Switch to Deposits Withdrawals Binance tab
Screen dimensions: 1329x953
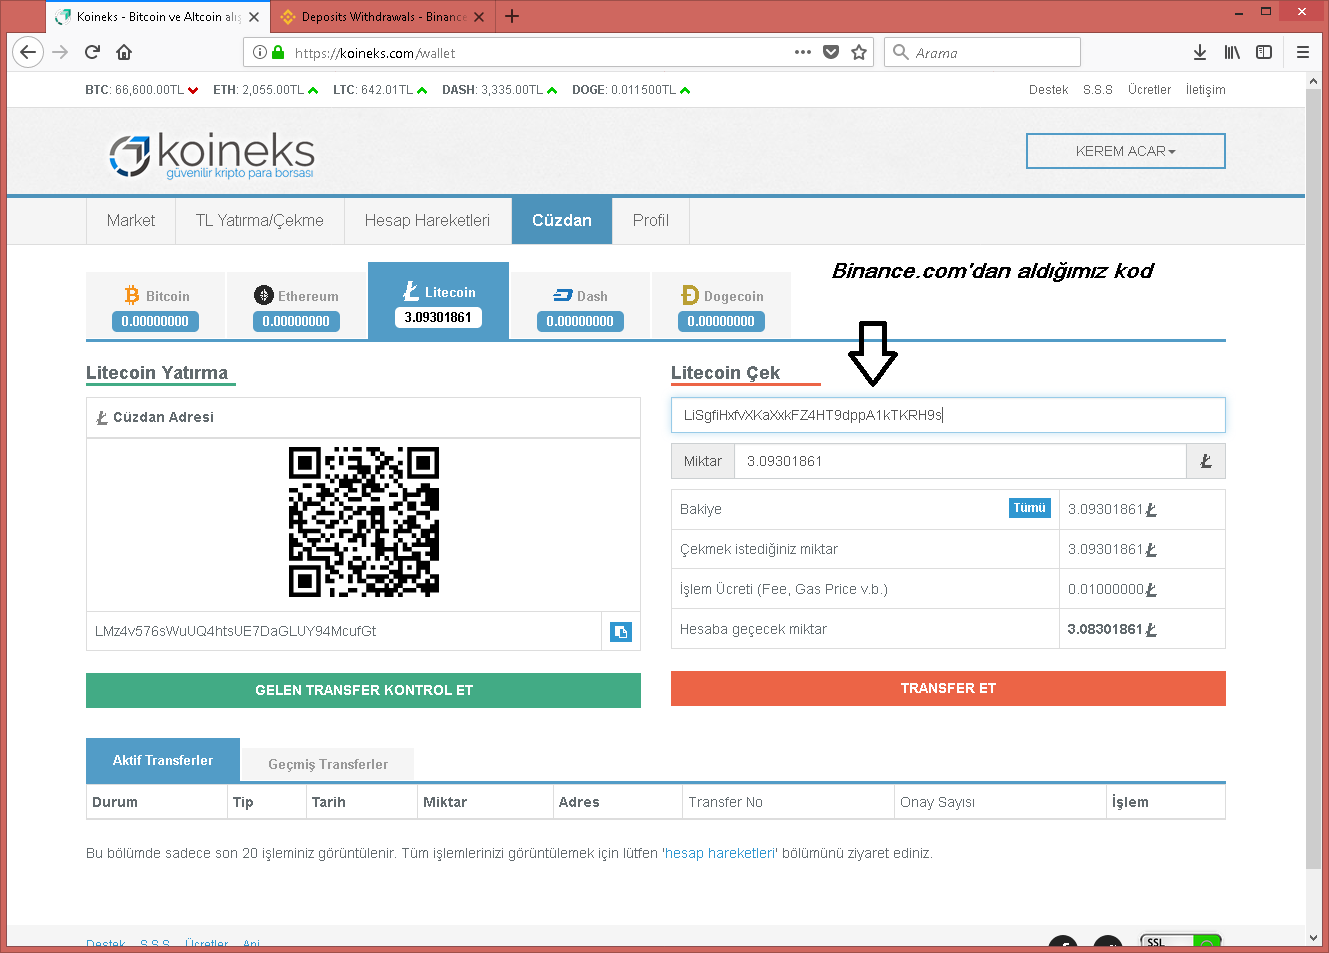[381, 17]
